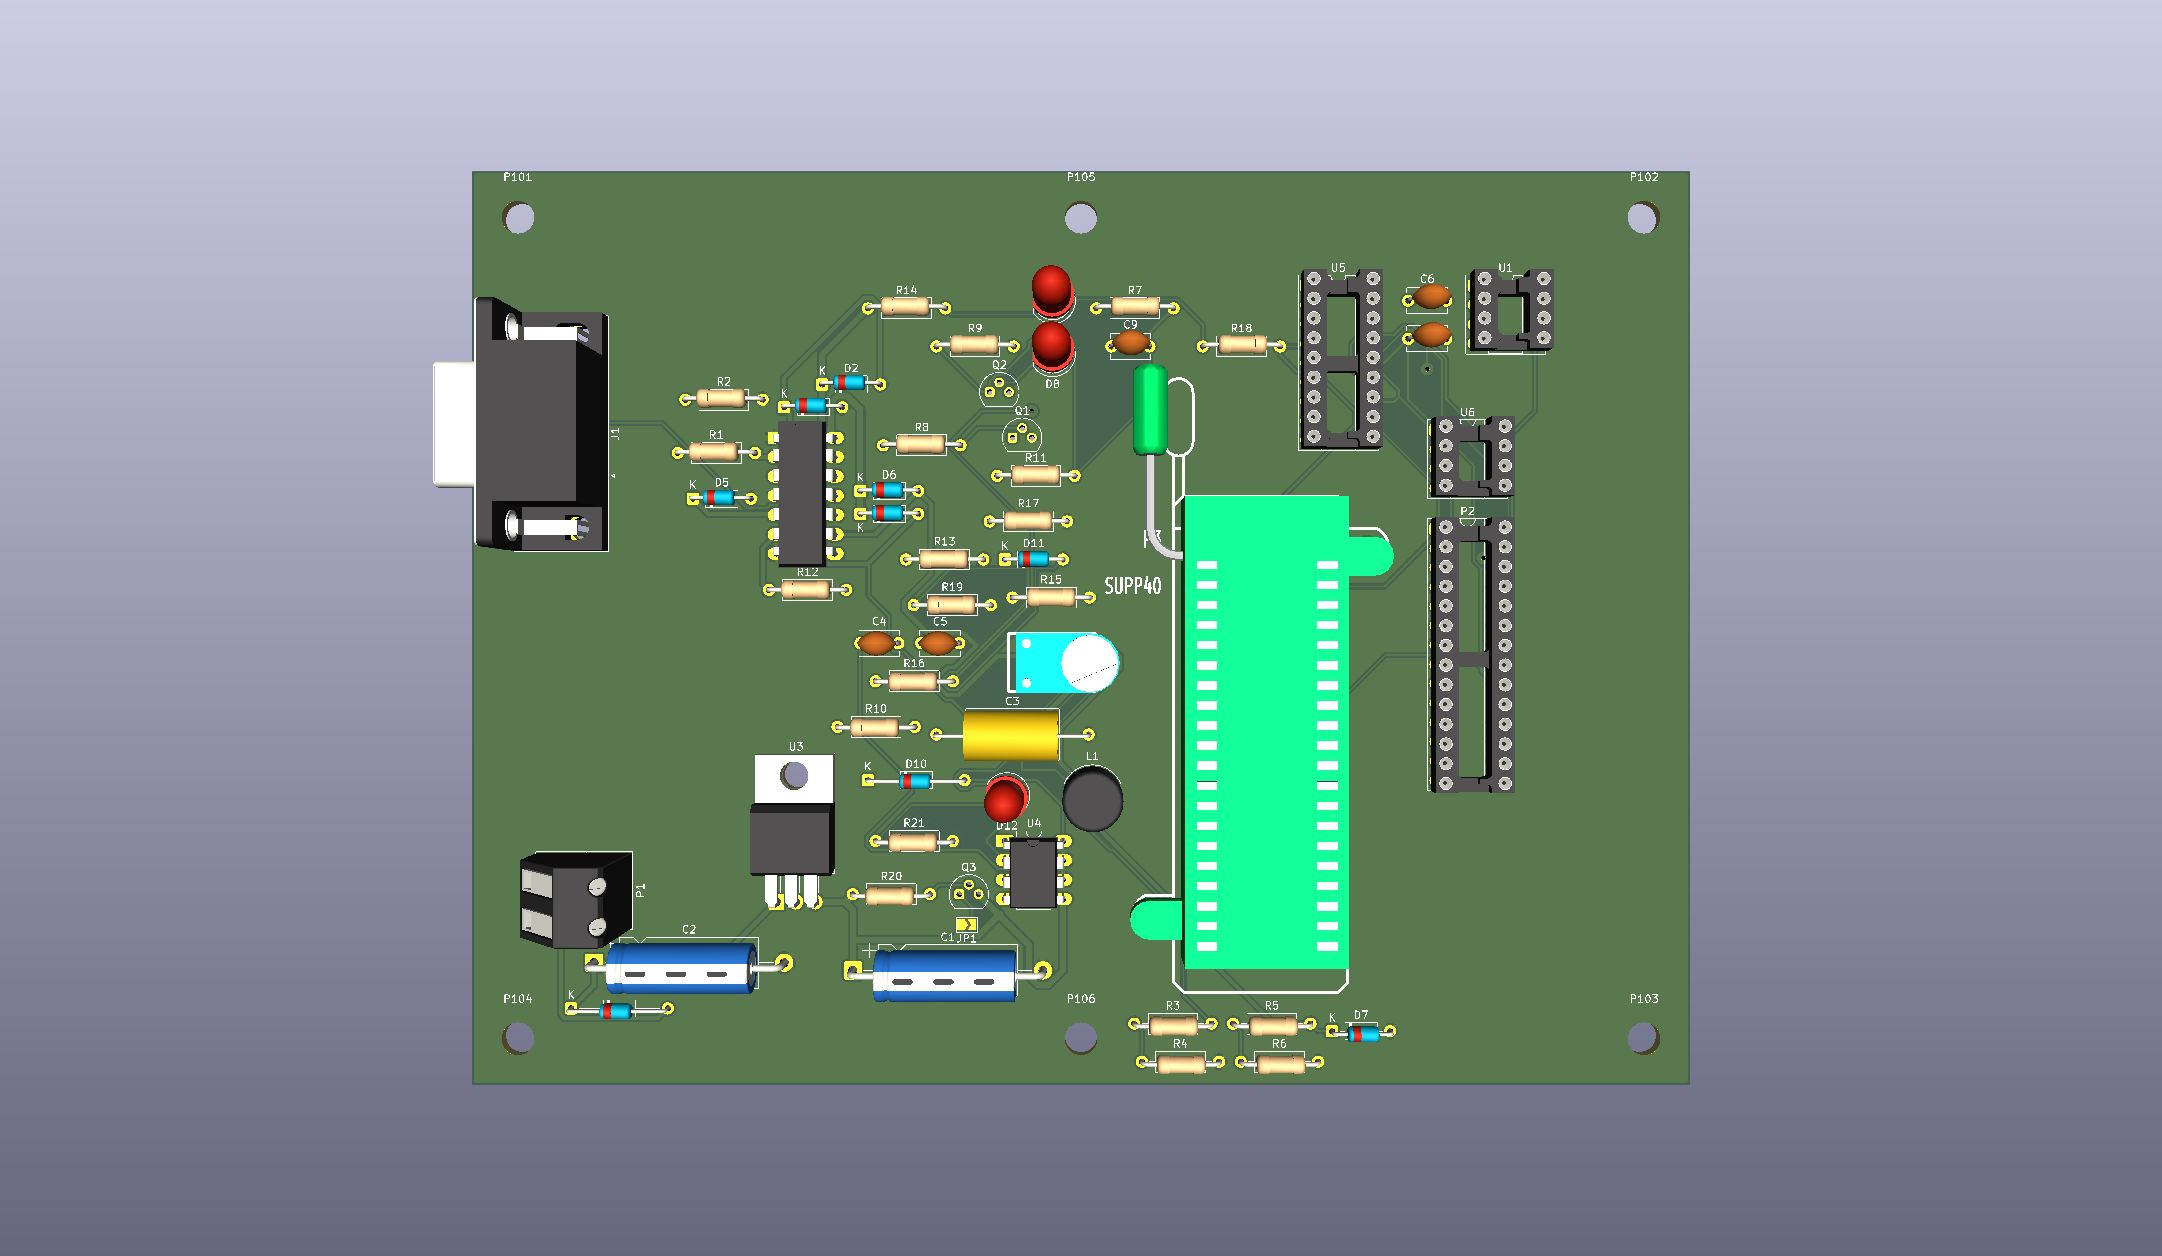Click the U5 DIP socket
The height and width of the screenshot is (1256, 2162).
click(x=1342, y=359)
